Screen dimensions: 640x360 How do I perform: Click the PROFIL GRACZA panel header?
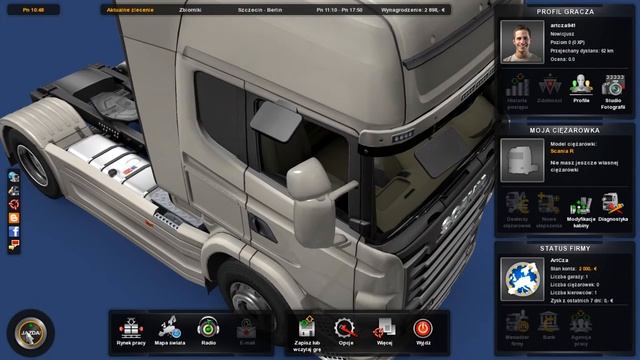coord(565,12)
